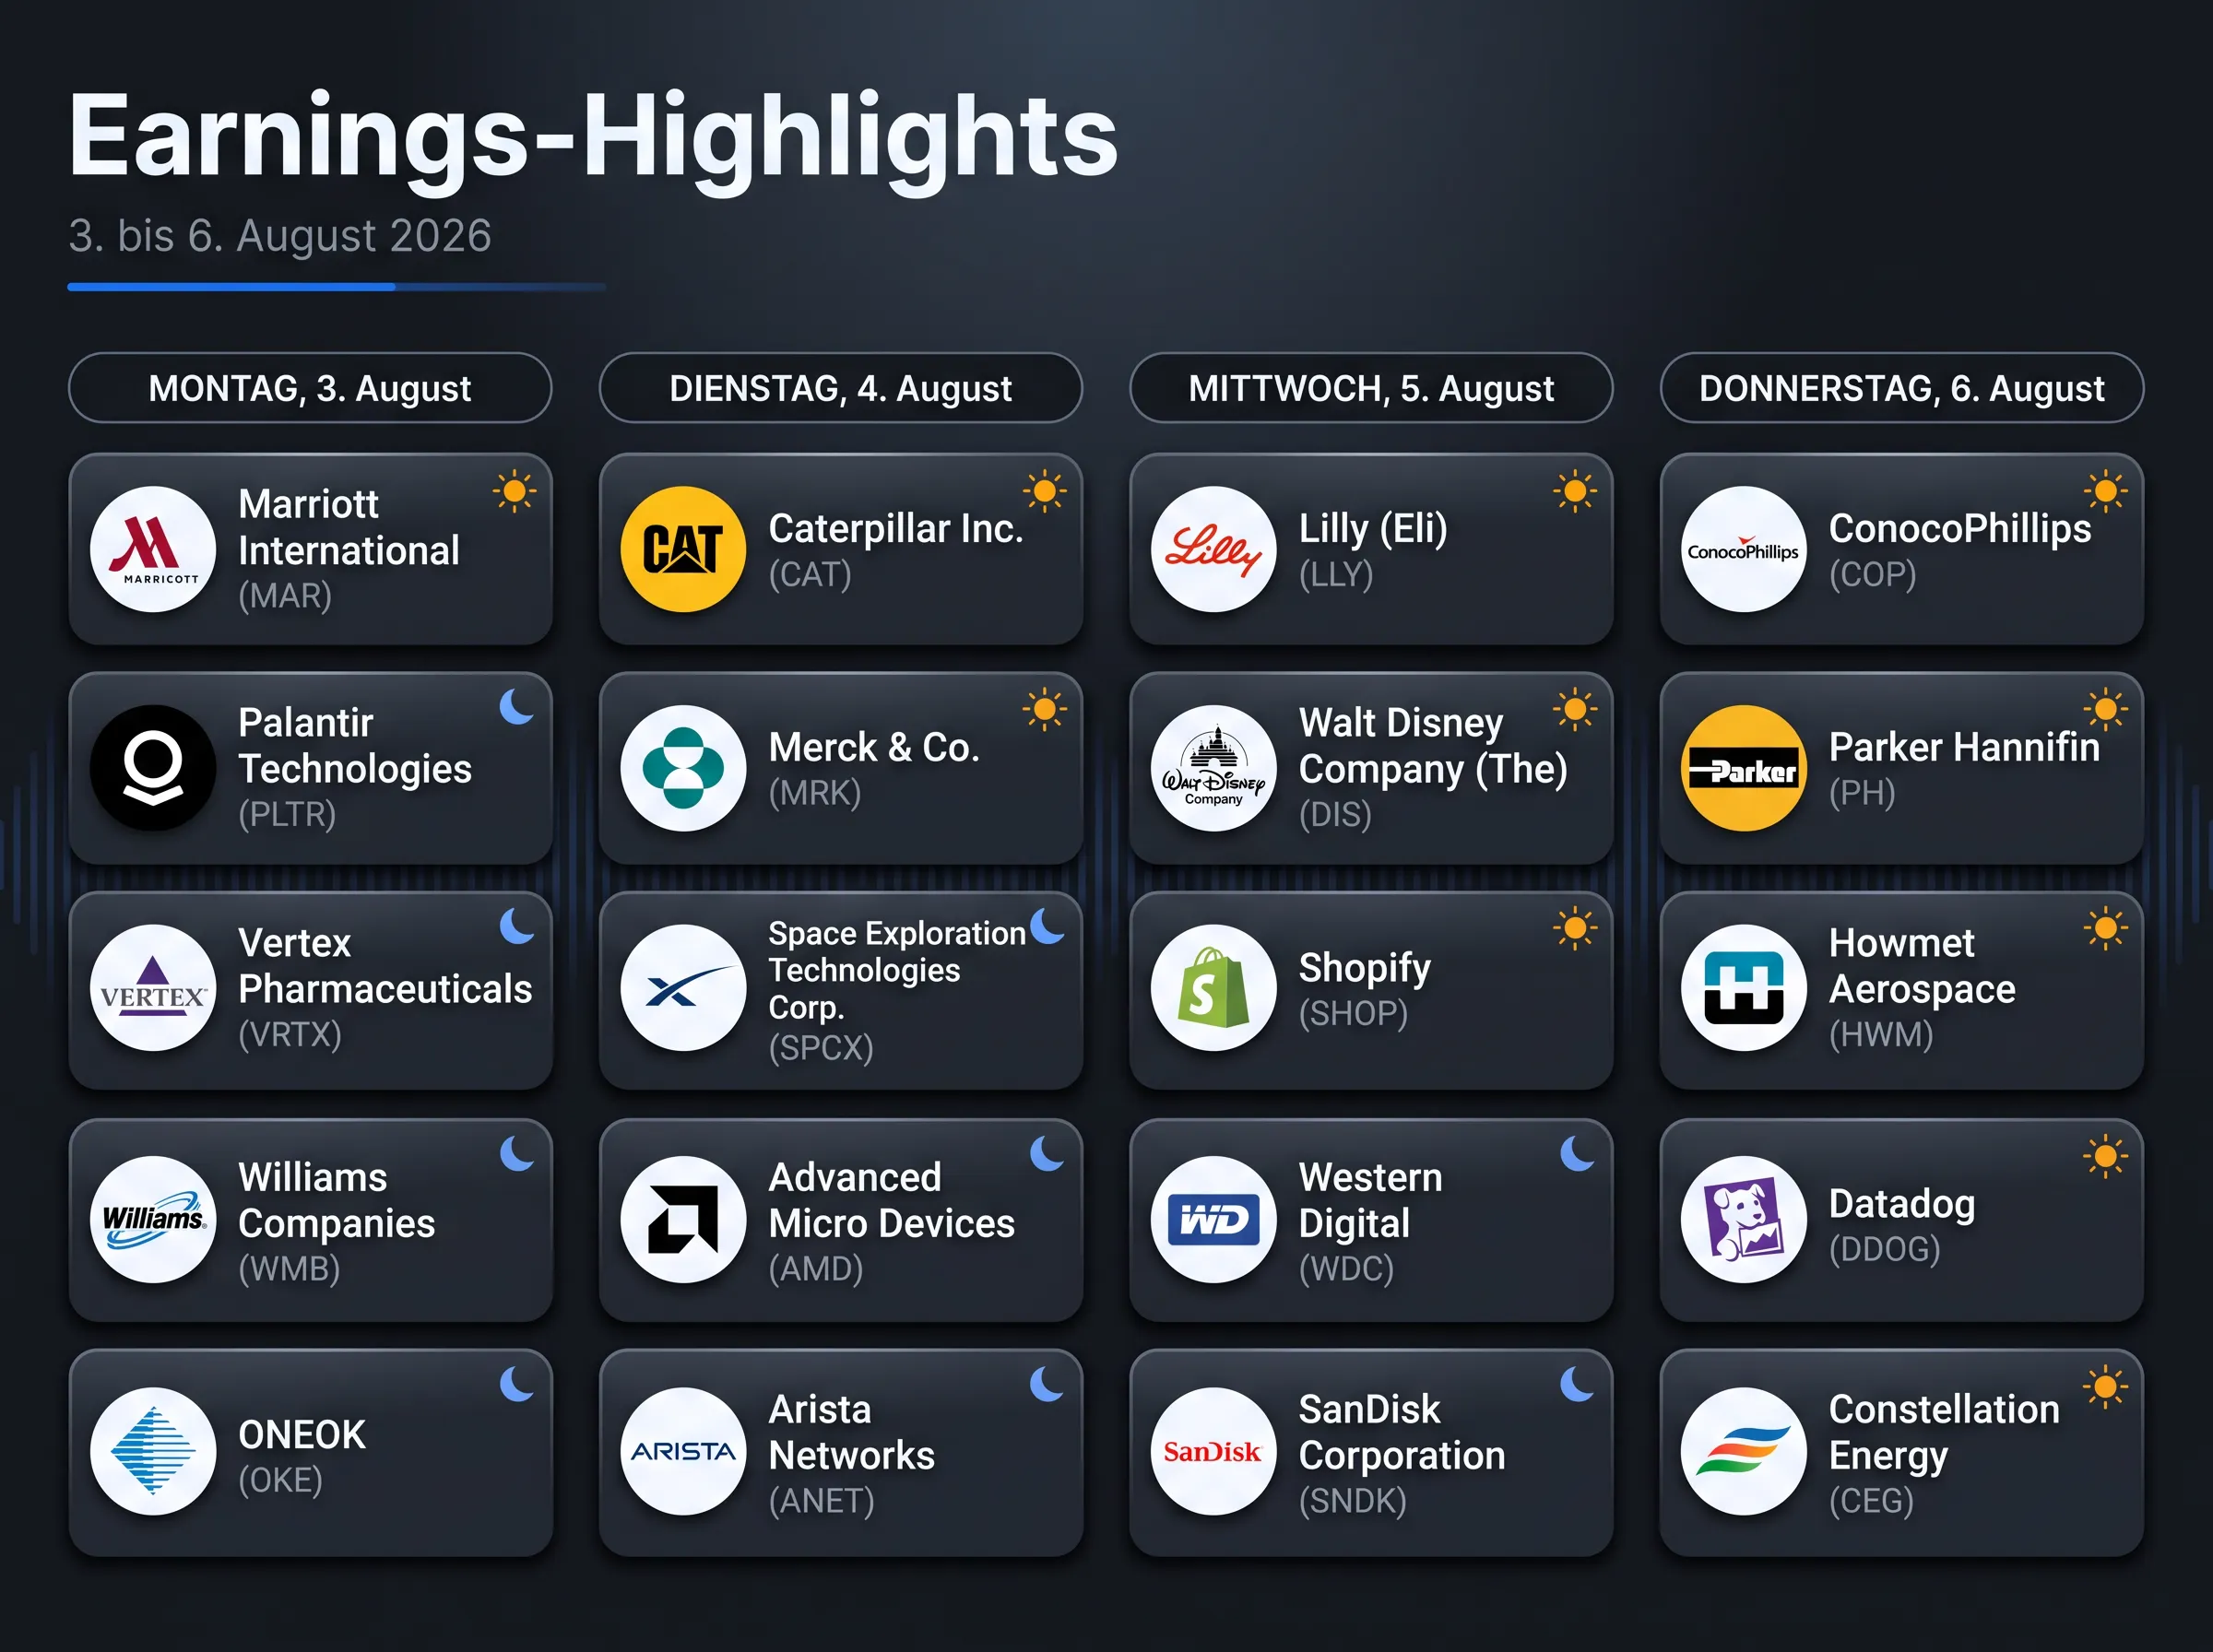
Task: Click the moon icon on the Western Digital card
Action: [1577, 1153]
